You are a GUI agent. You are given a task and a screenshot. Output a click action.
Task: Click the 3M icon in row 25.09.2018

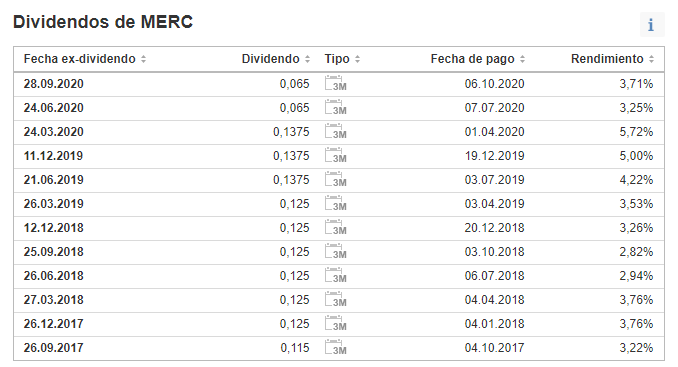(336, 252)
